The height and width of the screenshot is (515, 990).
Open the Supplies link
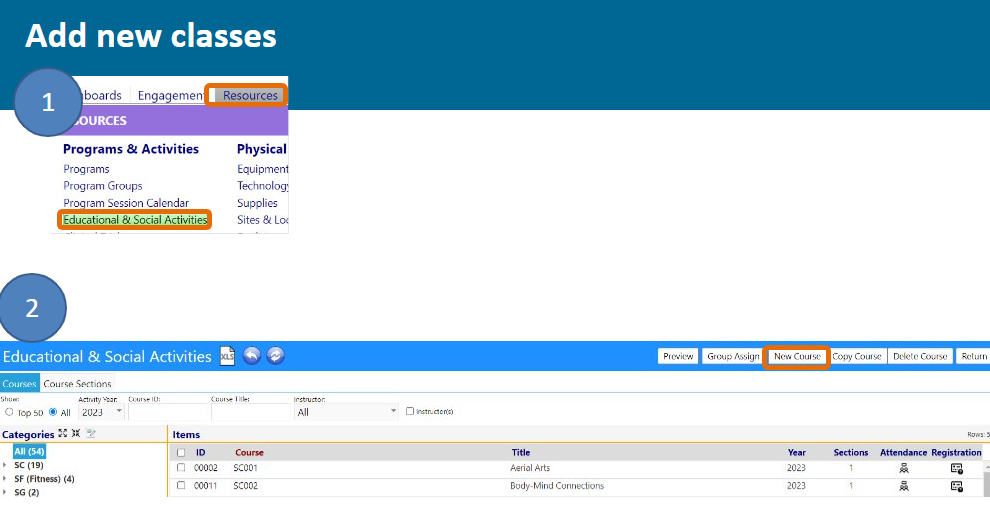click(257, 203)
